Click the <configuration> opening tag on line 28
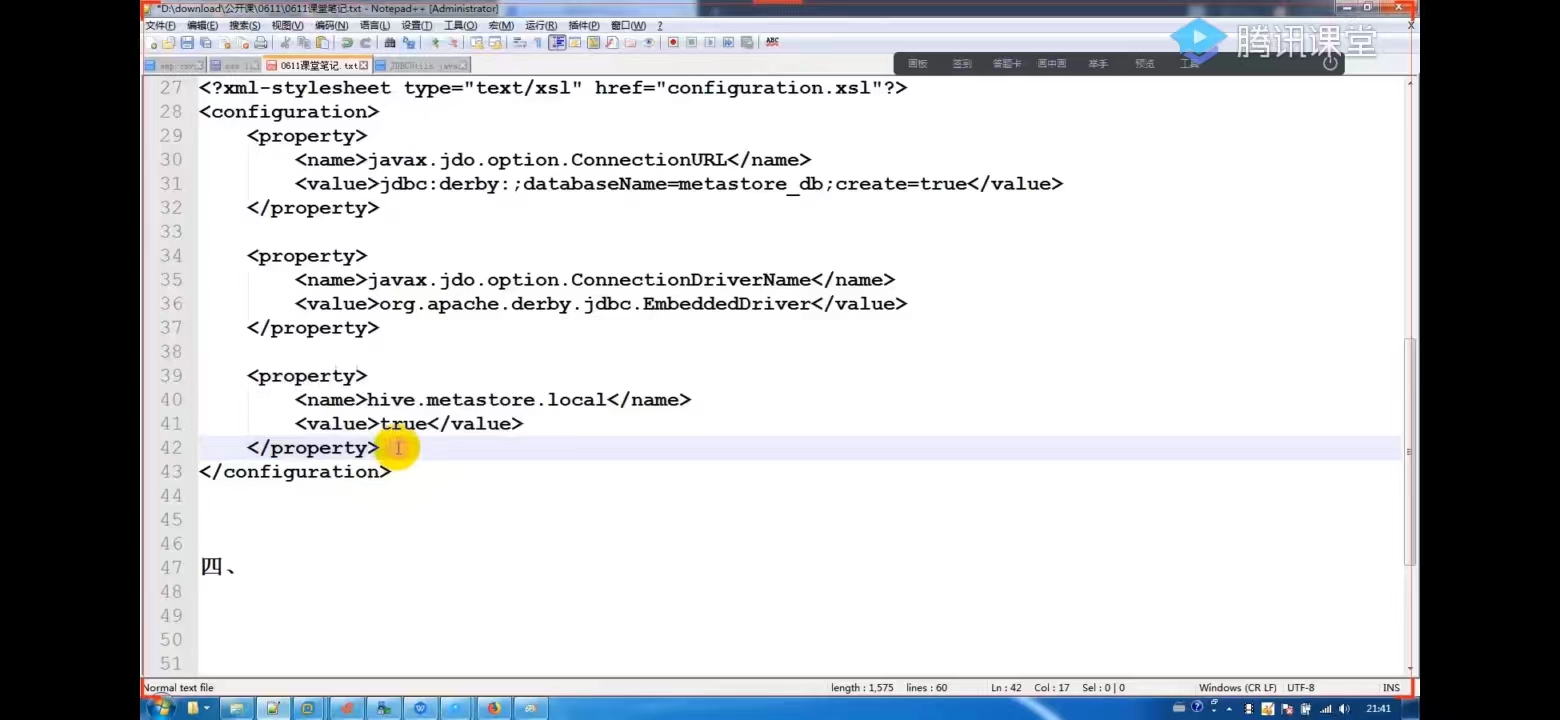This screenshot has width=1560, height=720. point(289,112)
